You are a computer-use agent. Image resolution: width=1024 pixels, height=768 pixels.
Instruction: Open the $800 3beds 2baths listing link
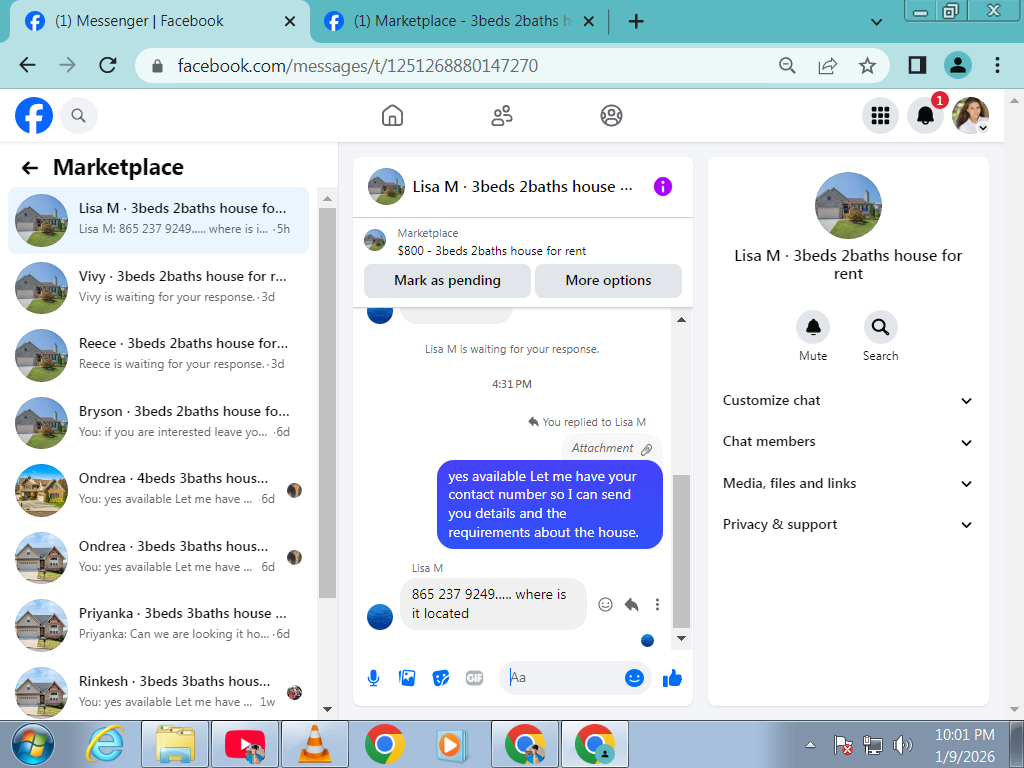[x=491, y=251]
